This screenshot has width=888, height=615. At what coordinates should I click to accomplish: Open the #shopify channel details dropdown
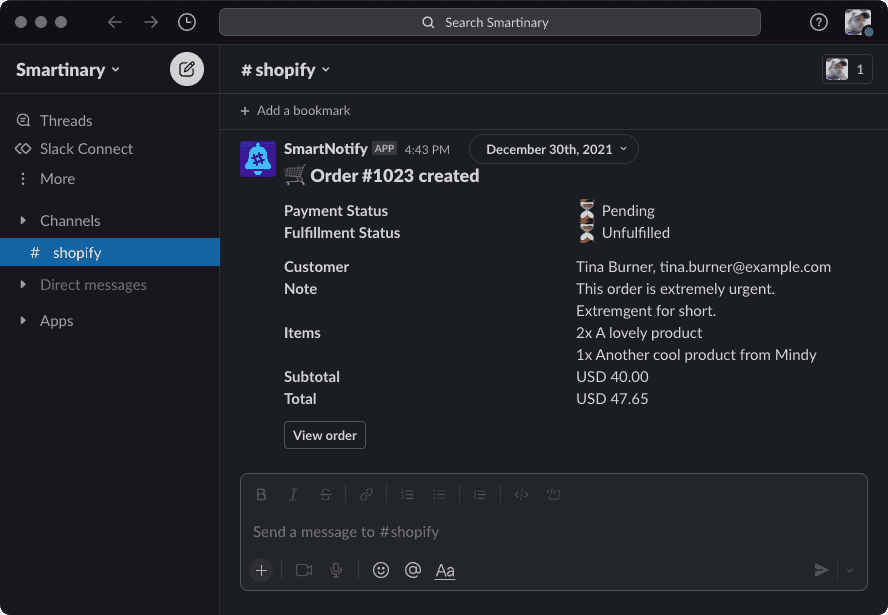point(285,70)
